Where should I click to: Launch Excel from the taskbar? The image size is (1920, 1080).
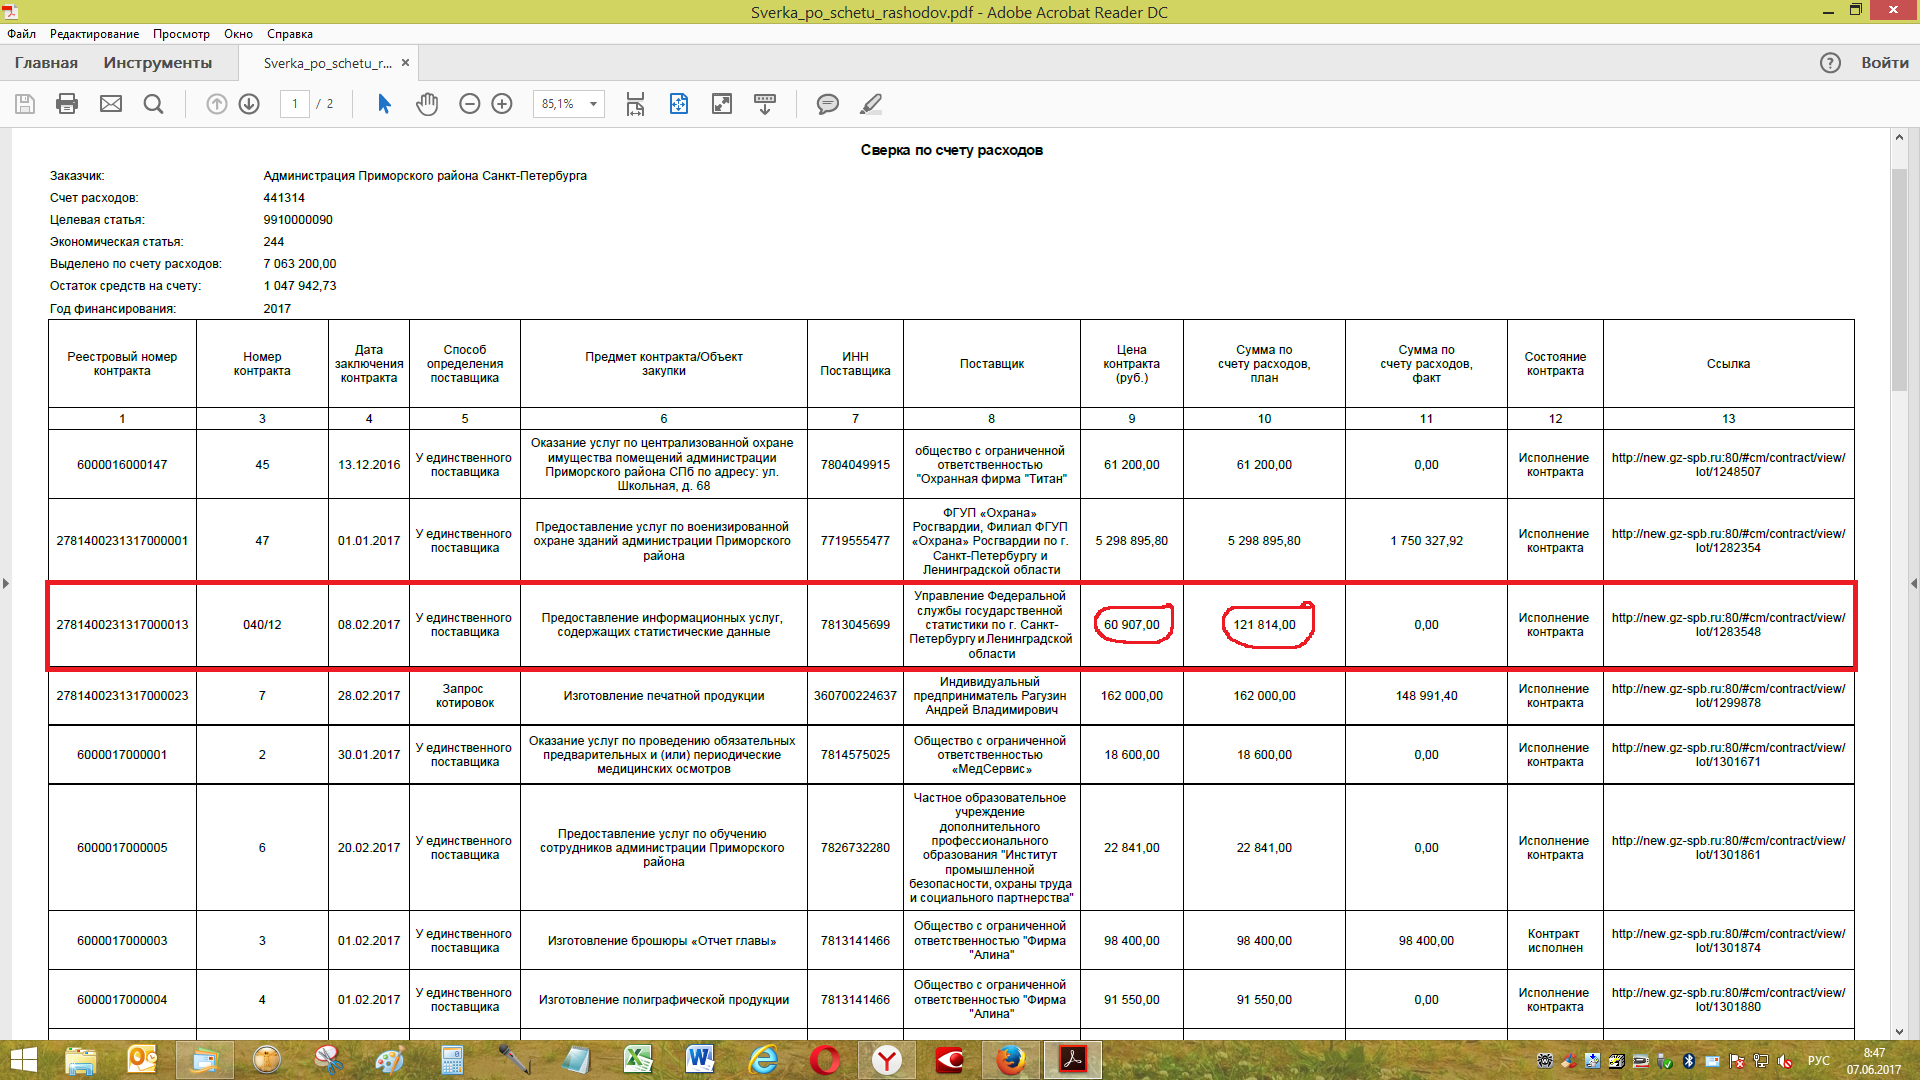coord(638,1060)
